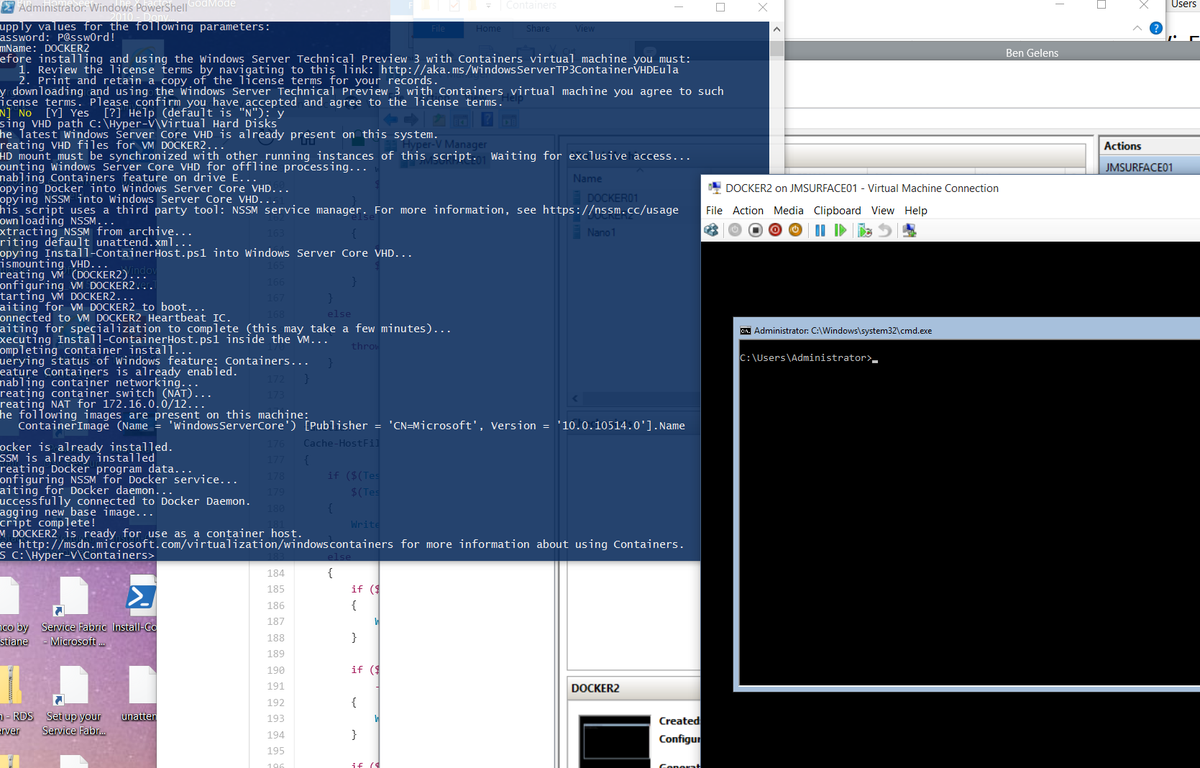Pause the DOCKER2 virtual machine
The image size is (1200, 768).
[820, 230]
